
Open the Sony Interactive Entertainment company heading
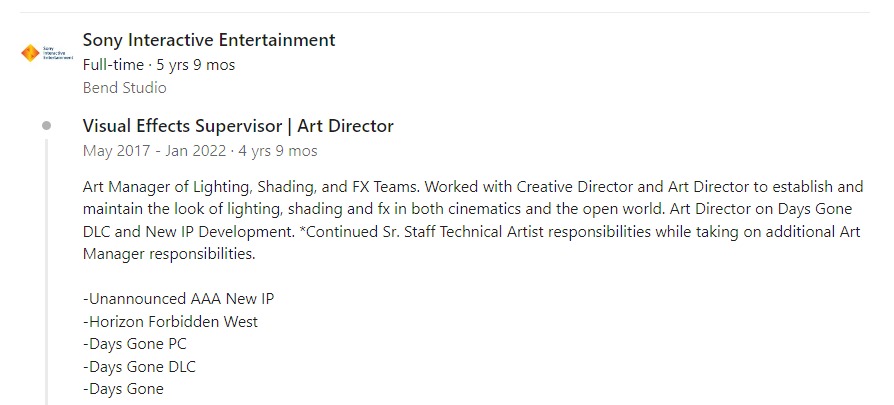pyautogui.click(x=209, y=40)
